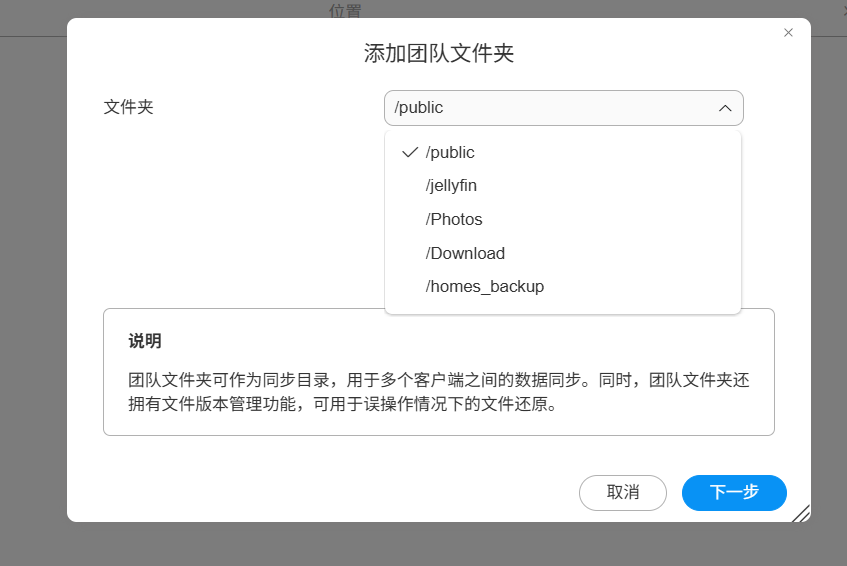Choose /Photos folder option
The width and height of the screenshot is (847, 566).
tap(563, 219)
